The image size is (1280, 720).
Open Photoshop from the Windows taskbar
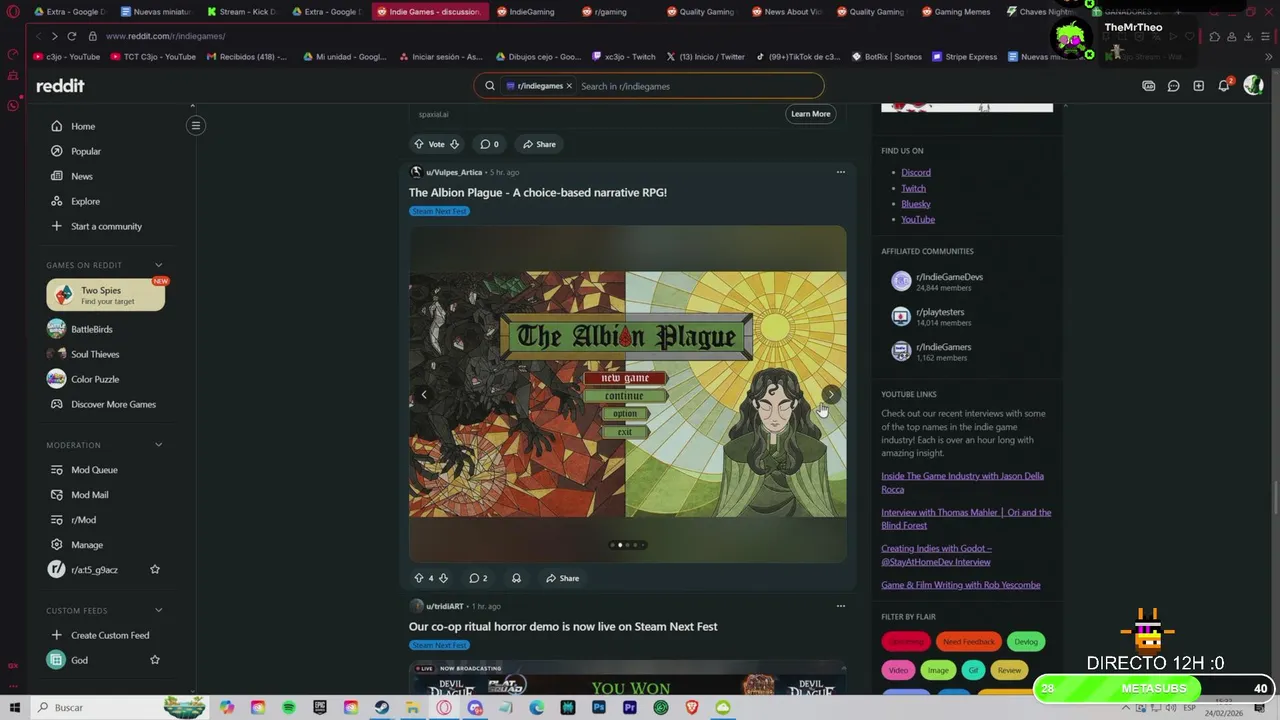(598, 707)
